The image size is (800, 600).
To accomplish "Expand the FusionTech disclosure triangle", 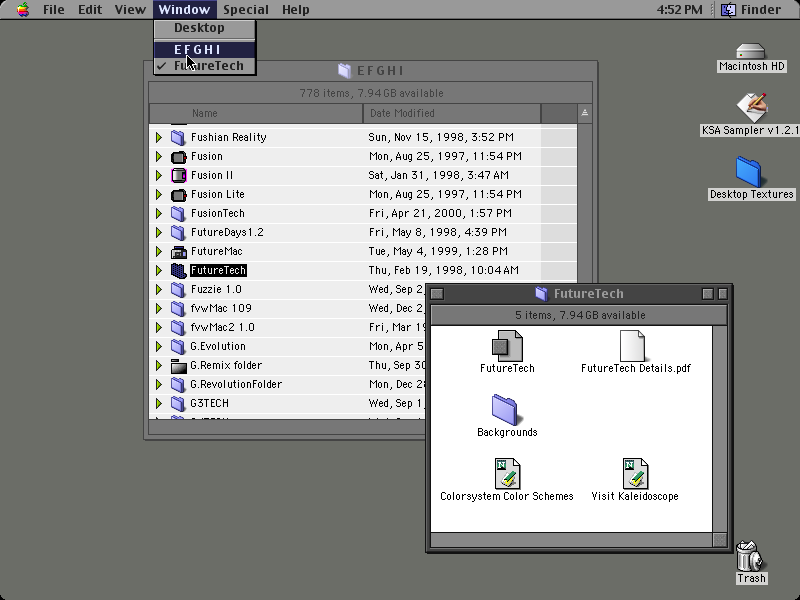I will click(159, 213).
